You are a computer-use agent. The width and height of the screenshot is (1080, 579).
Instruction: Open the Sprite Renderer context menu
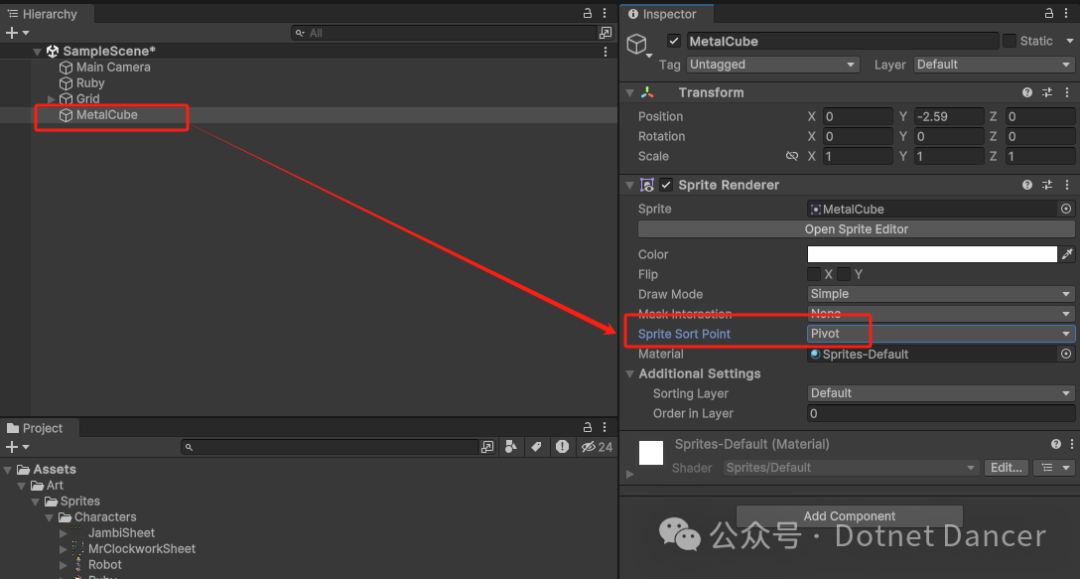[1067, 185]
